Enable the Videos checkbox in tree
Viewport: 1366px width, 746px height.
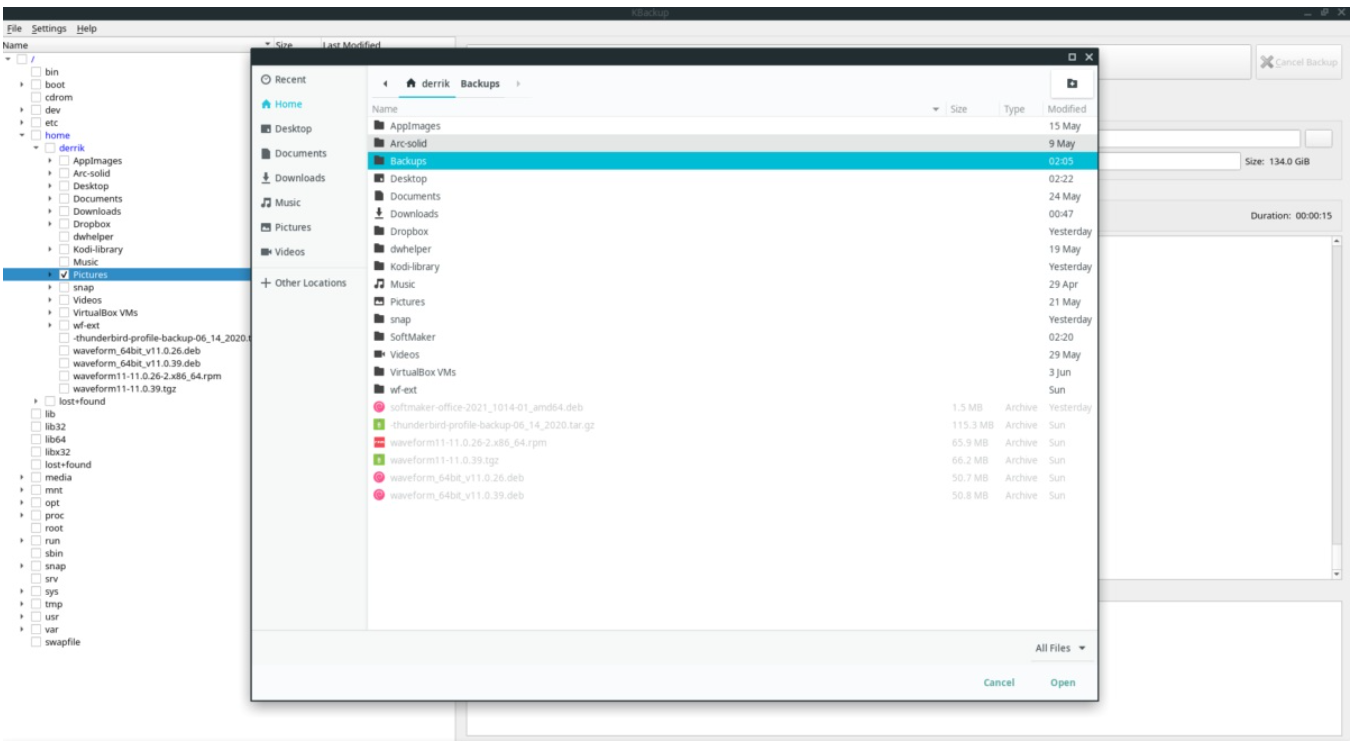tap(64, 300)
